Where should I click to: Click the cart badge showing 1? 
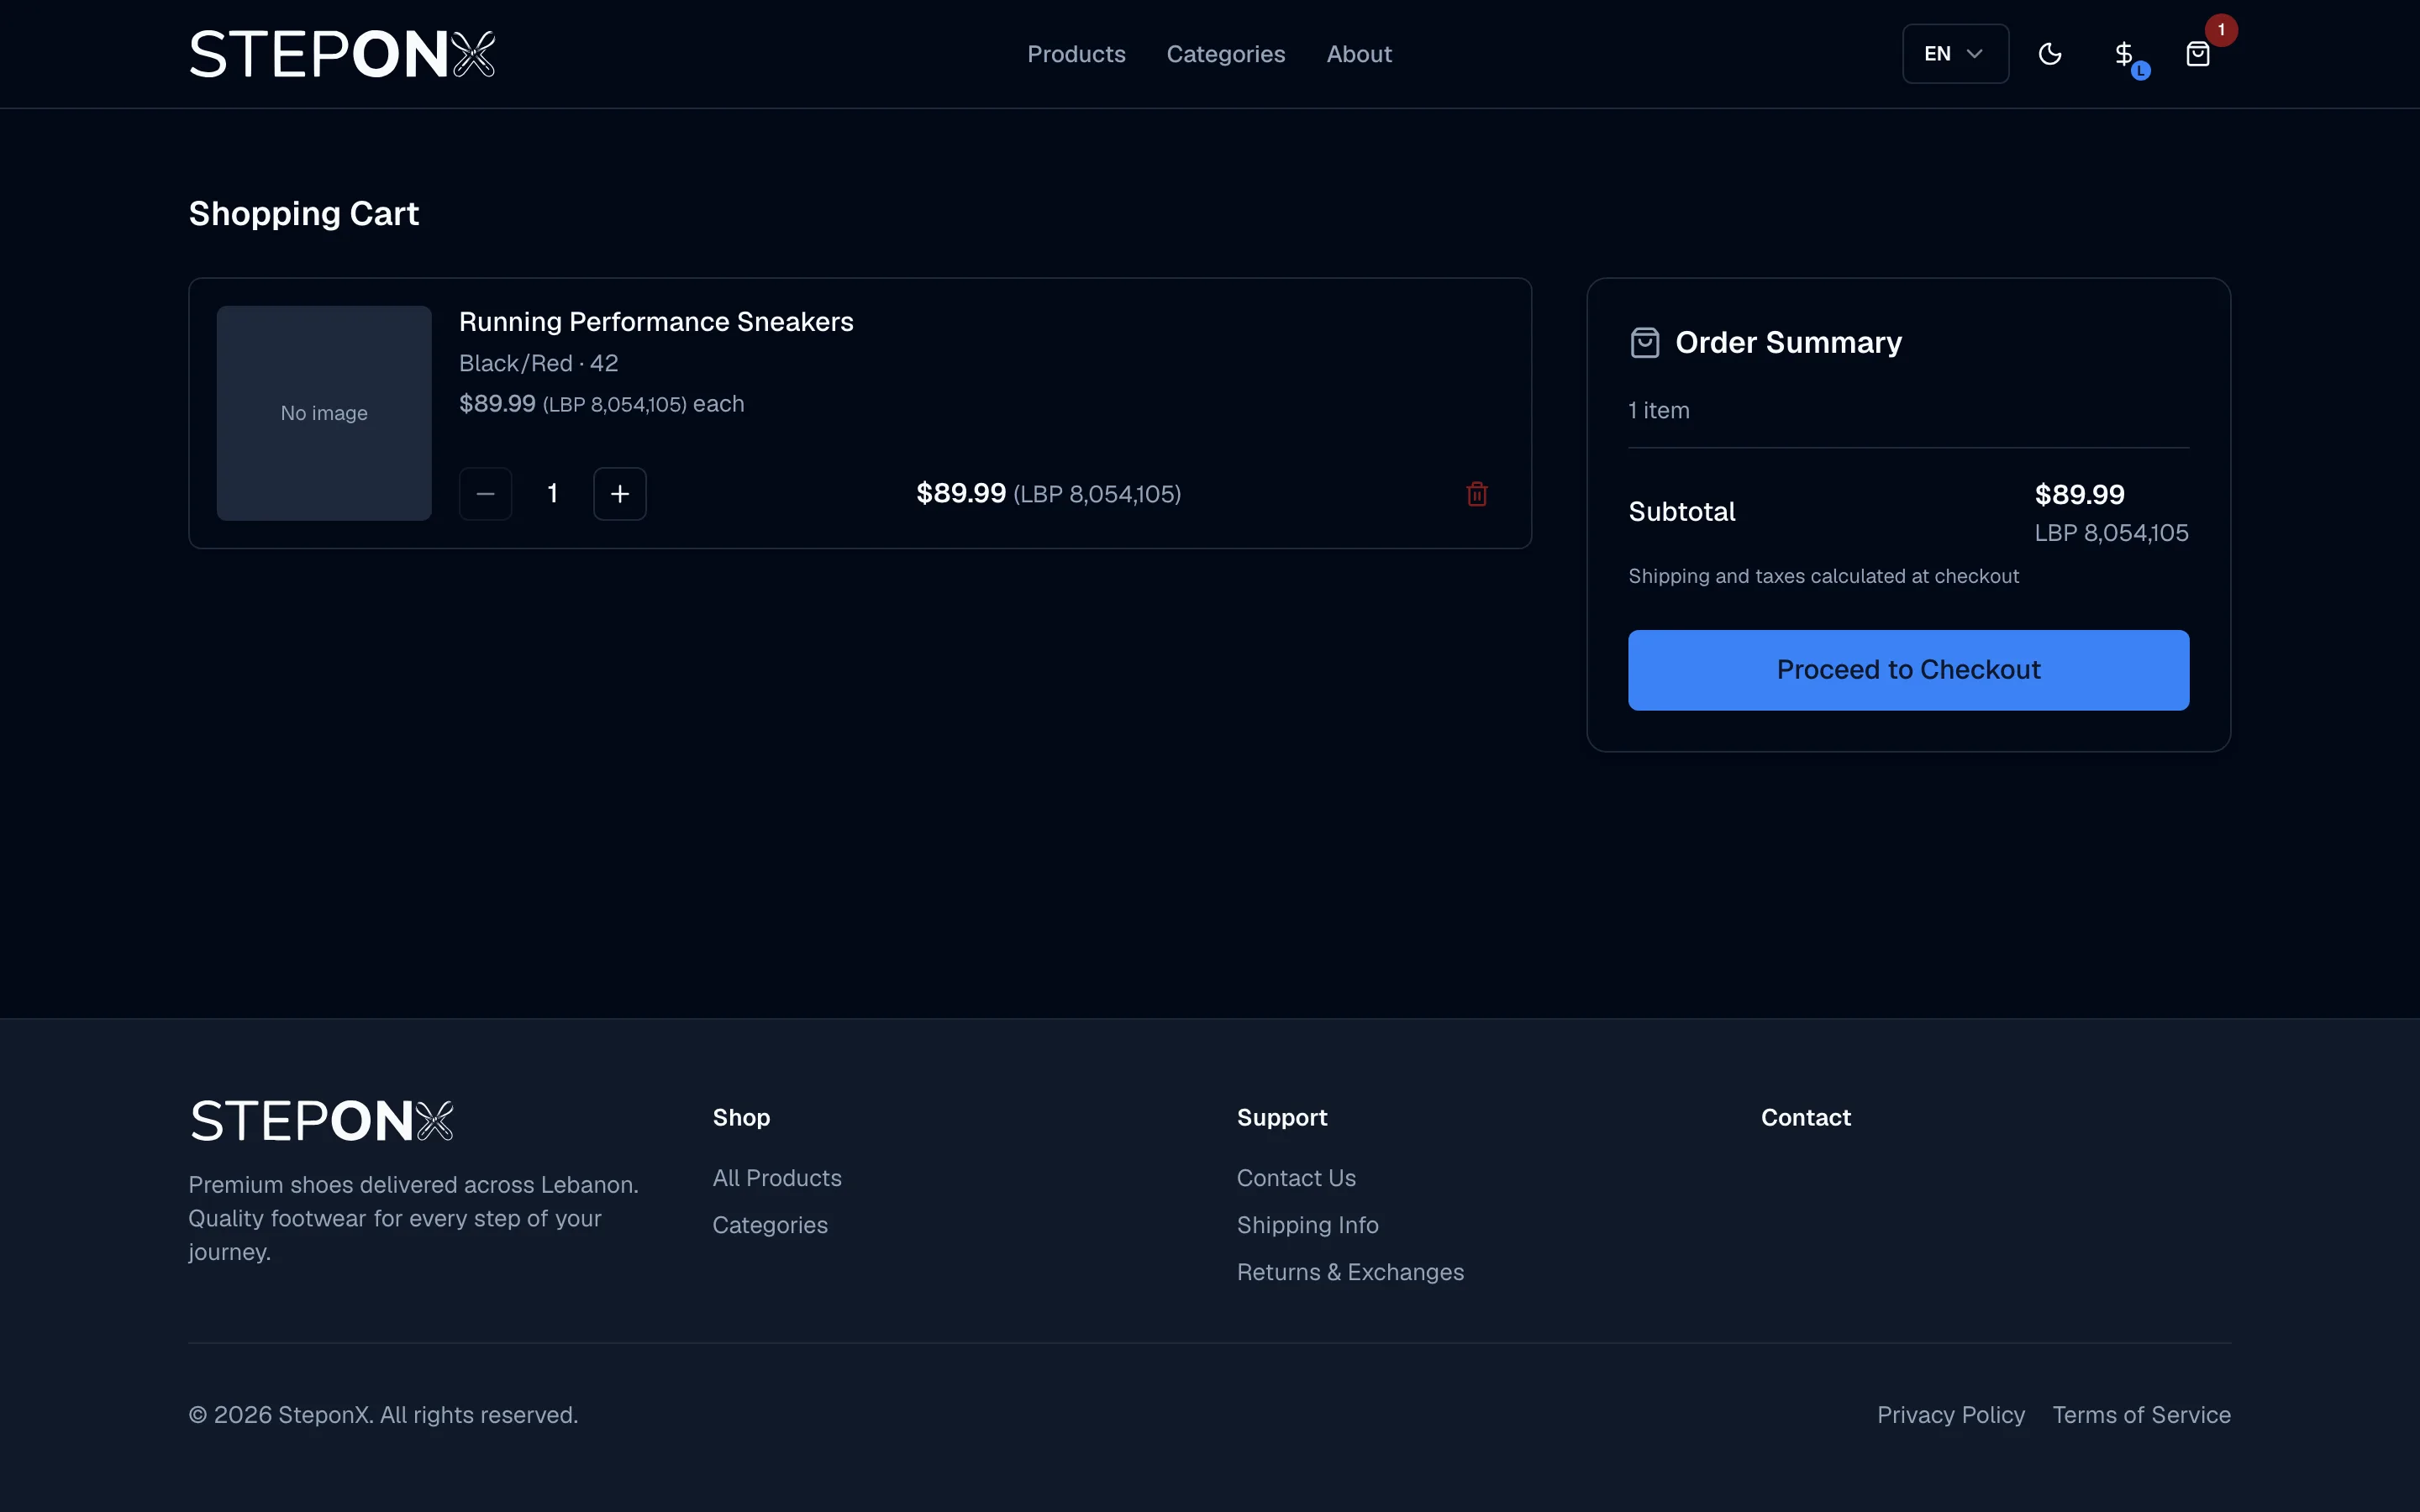(x=2221, y=30)
